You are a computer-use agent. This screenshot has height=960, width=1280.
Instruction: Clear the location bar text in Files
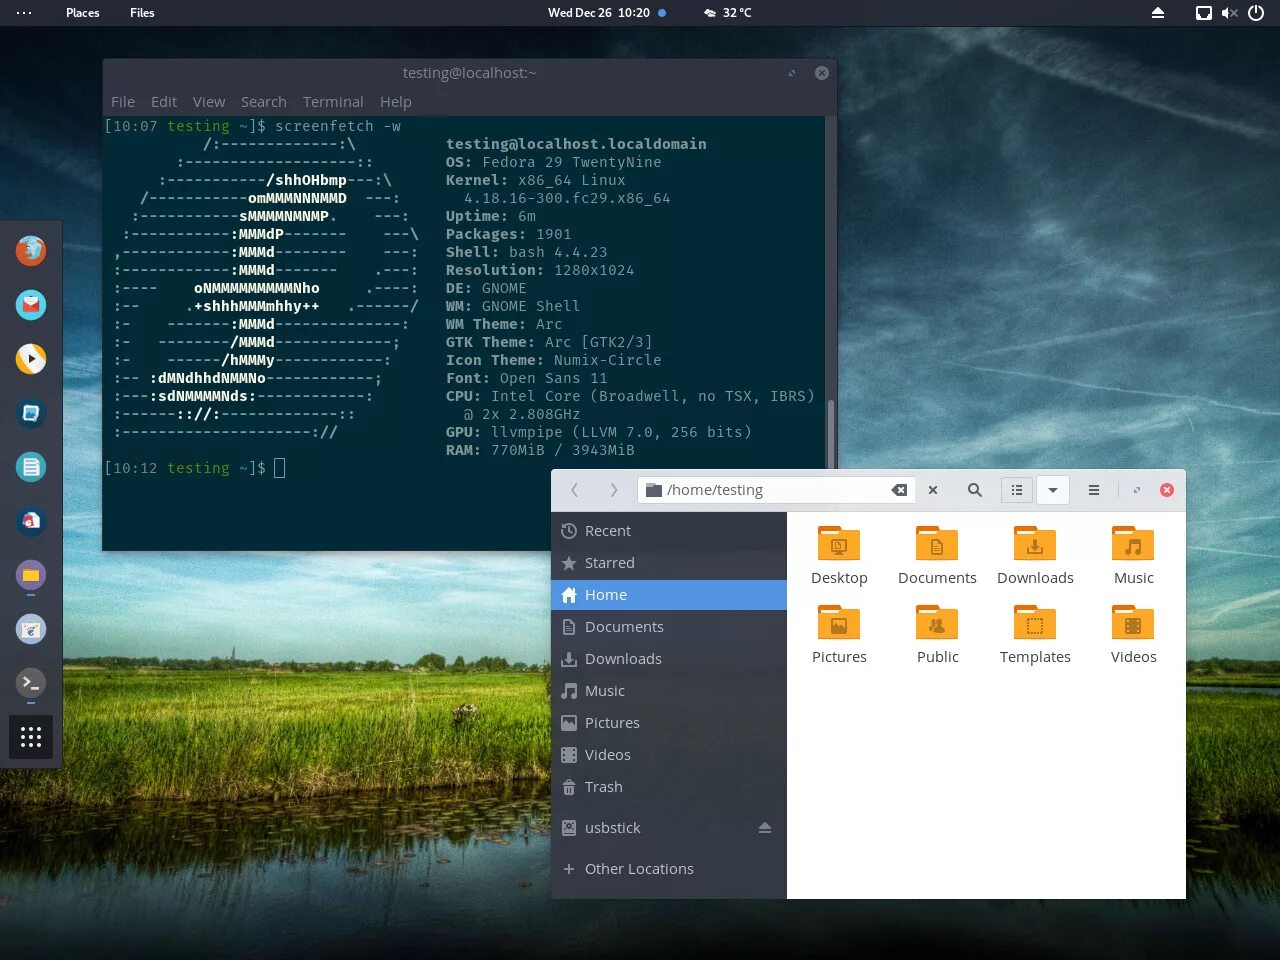tap(899, 490)
